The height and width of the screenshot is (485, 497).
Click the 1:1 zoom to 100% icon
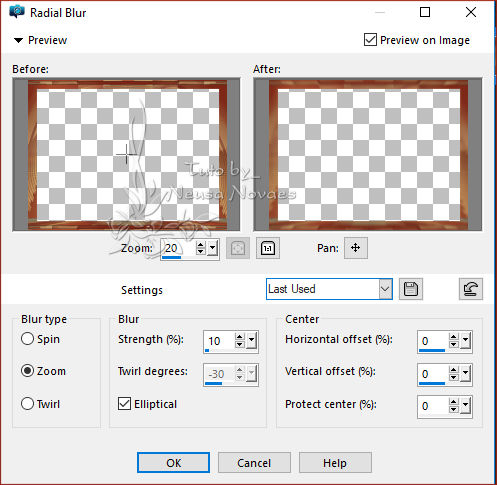tap(268, 248)
